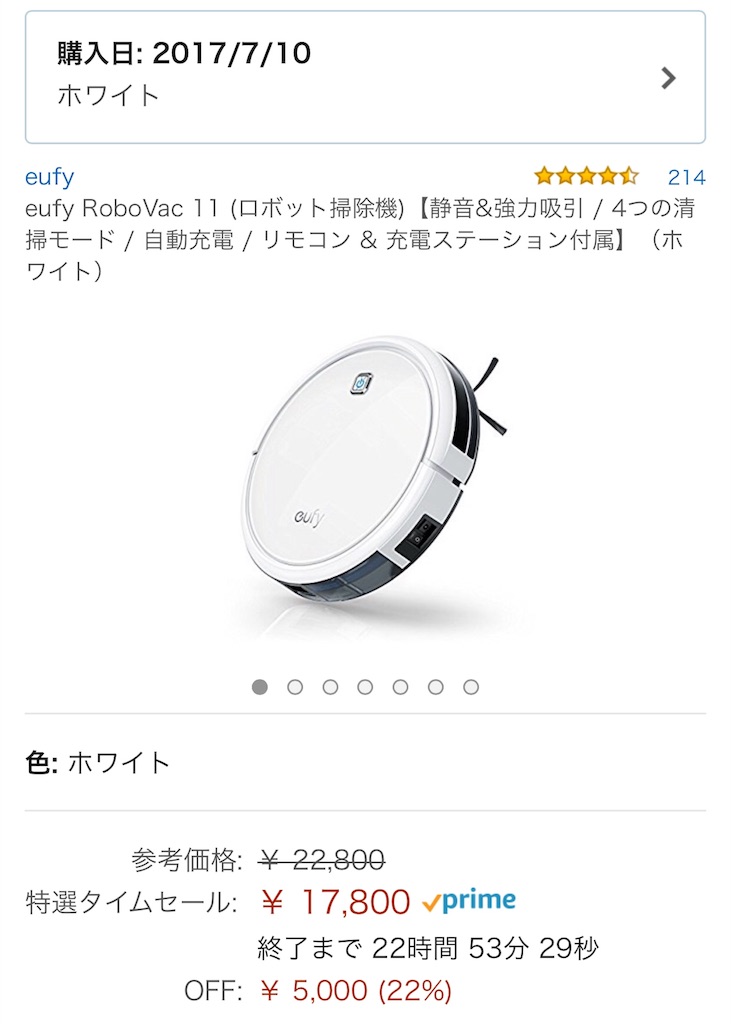The height and width of the screenshot is (1024, 731).
Task: Select the first image carousel dot
Action: click(x=260, y=687)
